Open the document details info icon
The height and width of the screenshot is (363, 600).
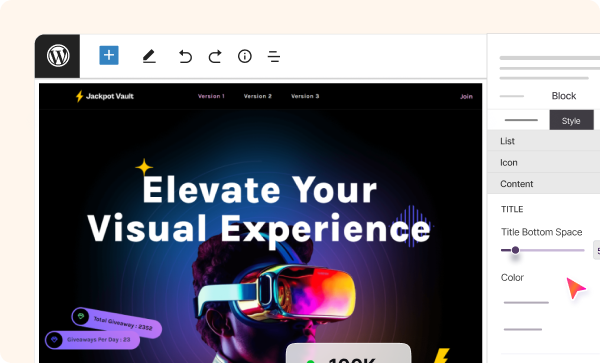click(245, 56)
